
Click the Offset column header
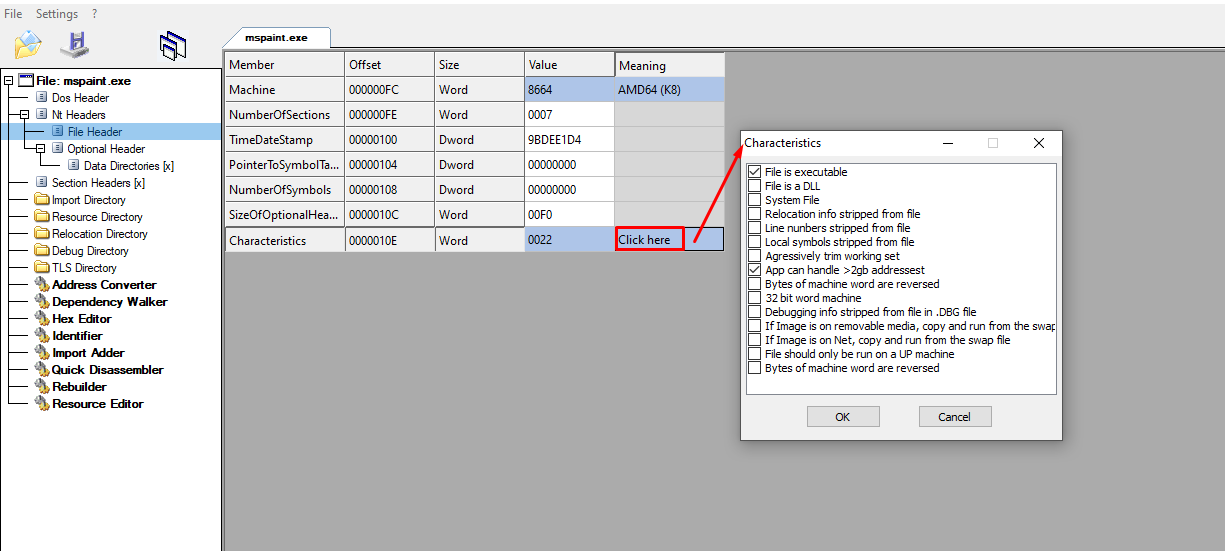point(389,65)
